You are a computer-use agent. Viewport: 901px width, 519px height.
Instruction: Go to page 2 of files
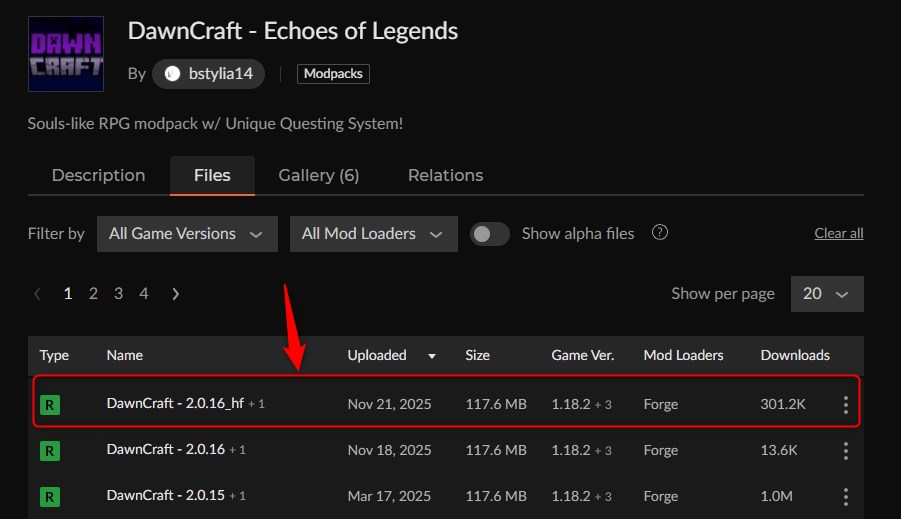click(x=93, y=294)
